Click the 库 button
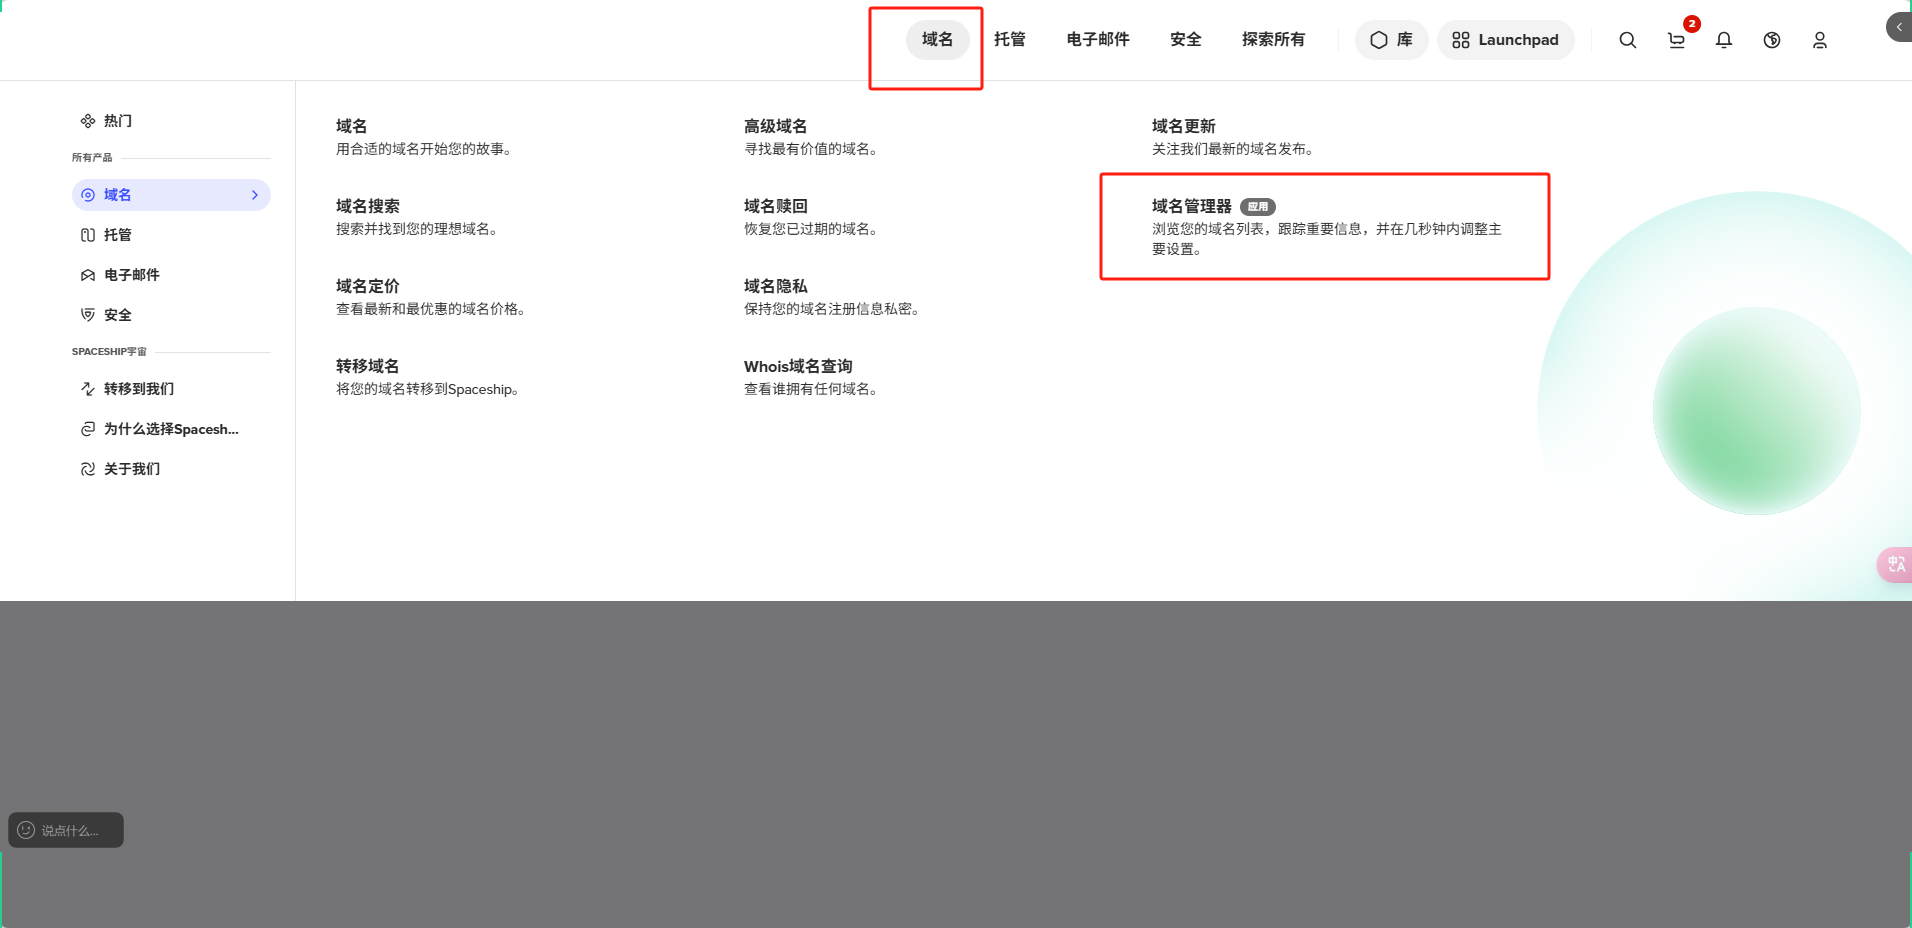 tap(1391, 40)
